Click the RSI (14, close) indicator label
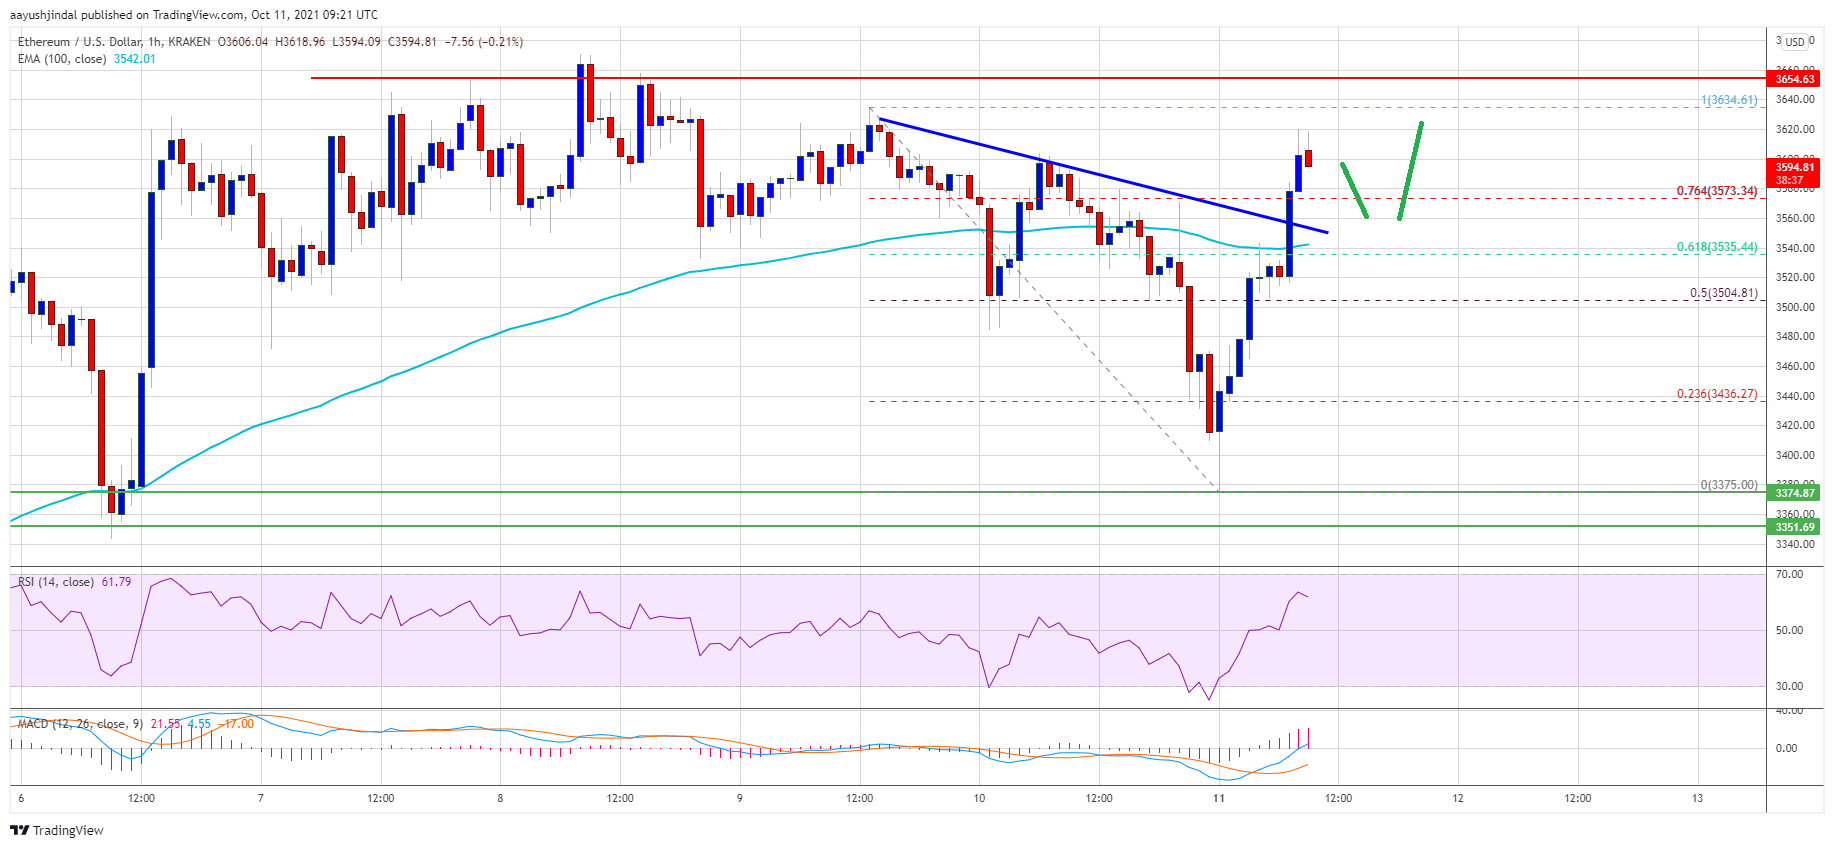The width and height of the screenshot is (1834, 848). point(56,582)
